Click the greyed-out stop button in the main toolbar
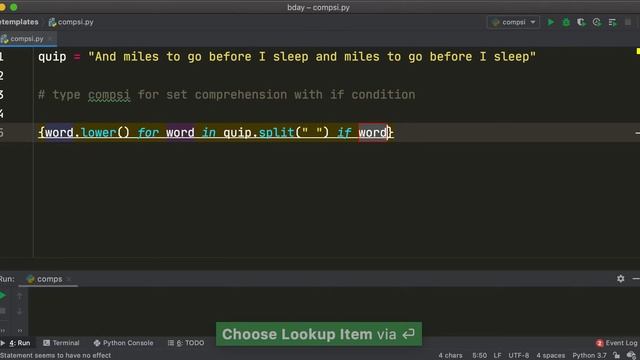Screen dimensions: 640x360 coord(628,22)
